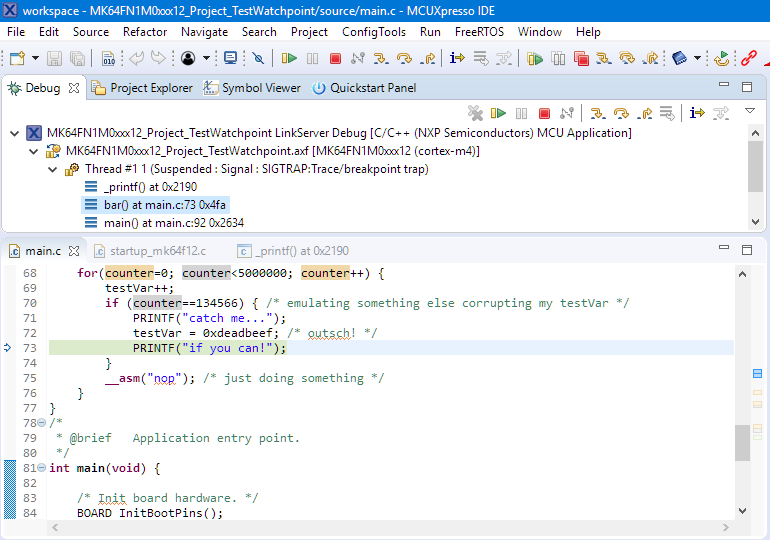Select the _printf() stack frame
This screenshot has width=770, height=540.
[149, 187]
